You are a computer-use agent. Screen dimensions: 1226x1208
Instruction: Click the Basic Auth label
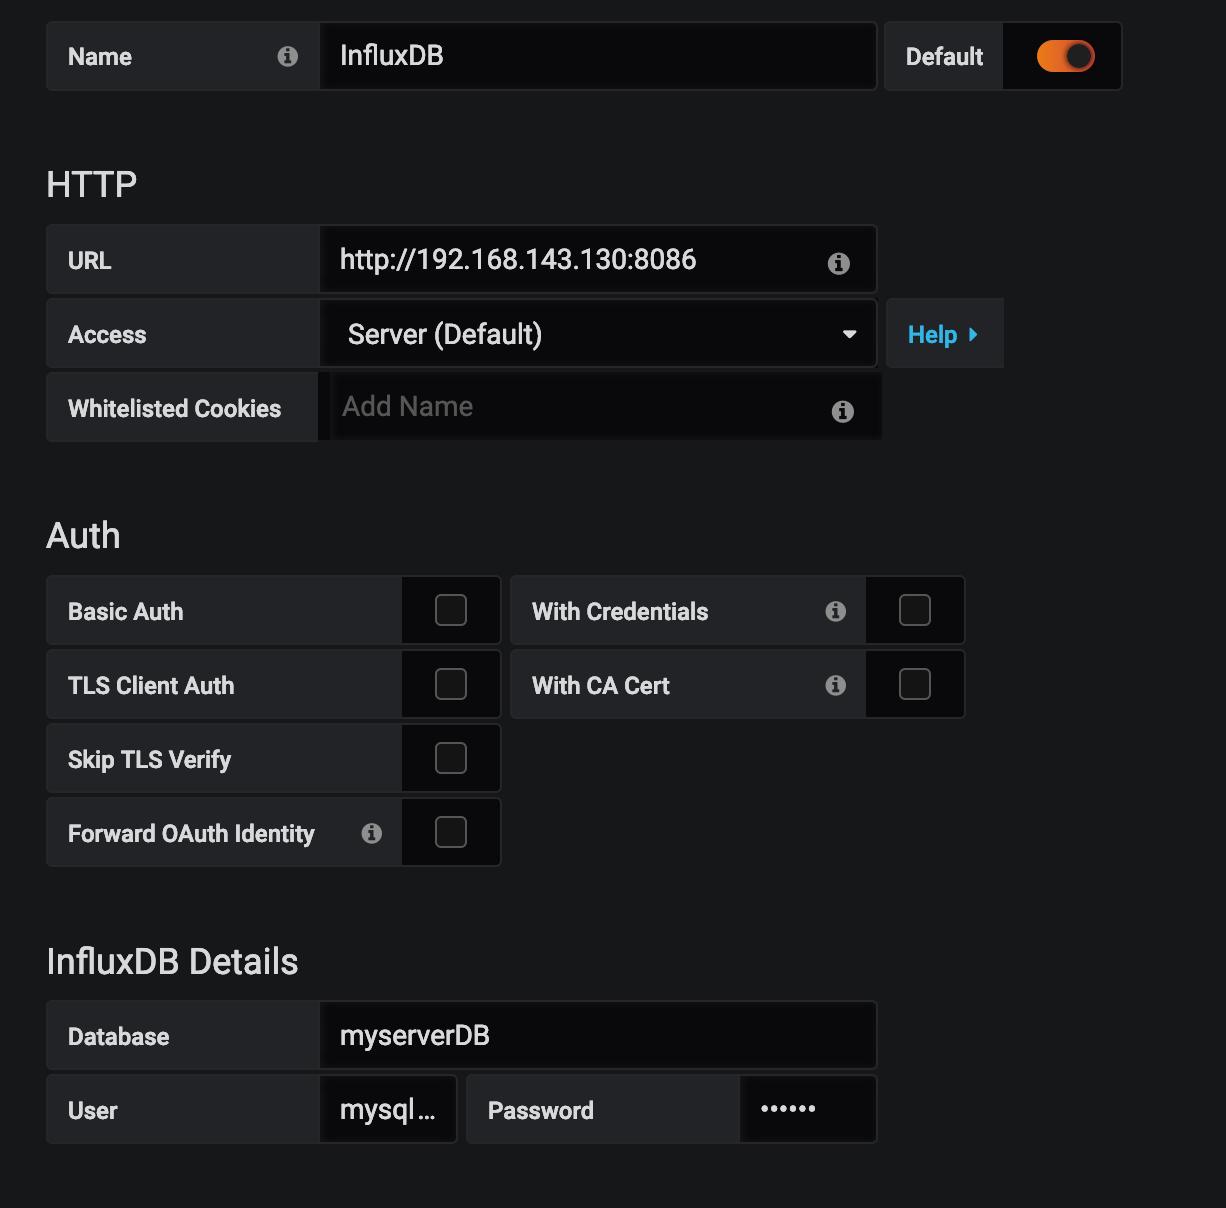126,611
